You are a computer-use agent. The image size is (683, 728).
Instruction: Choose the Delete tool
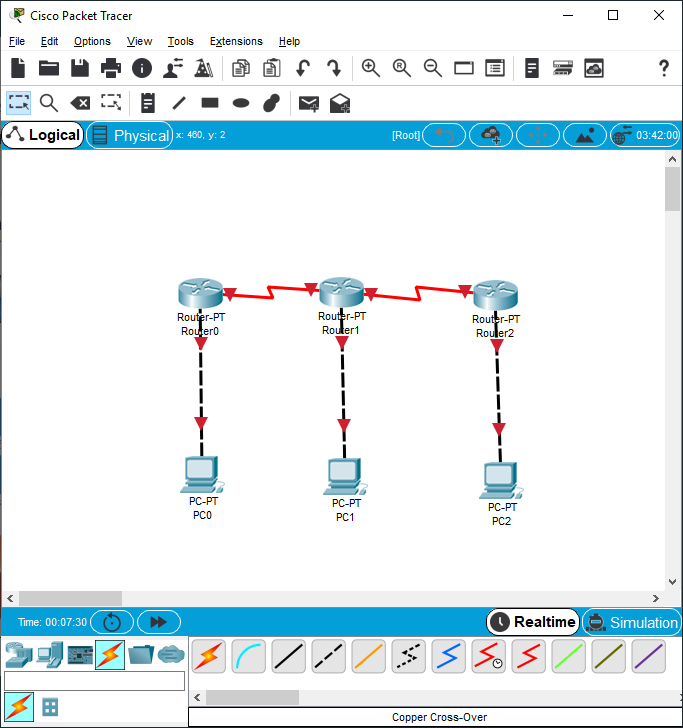coord(80,103)
